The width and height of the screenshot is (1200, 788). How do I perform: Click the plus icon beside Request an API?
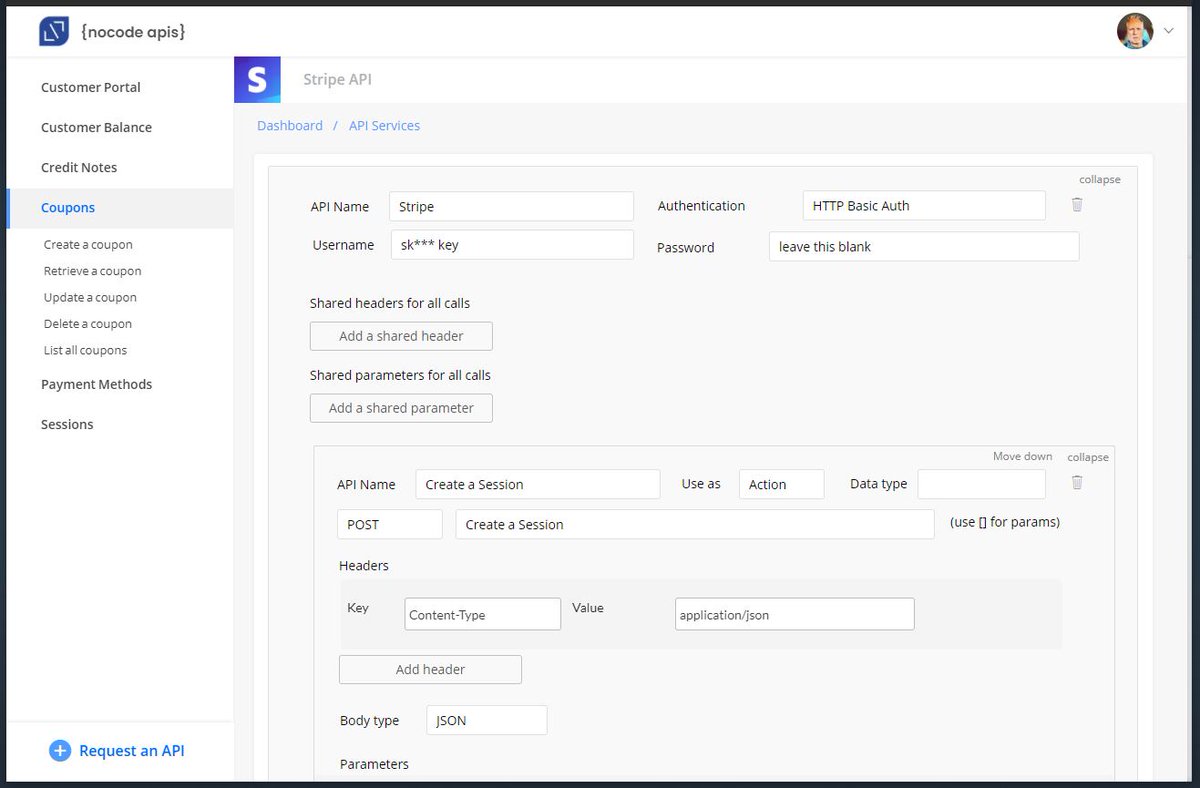60,751
